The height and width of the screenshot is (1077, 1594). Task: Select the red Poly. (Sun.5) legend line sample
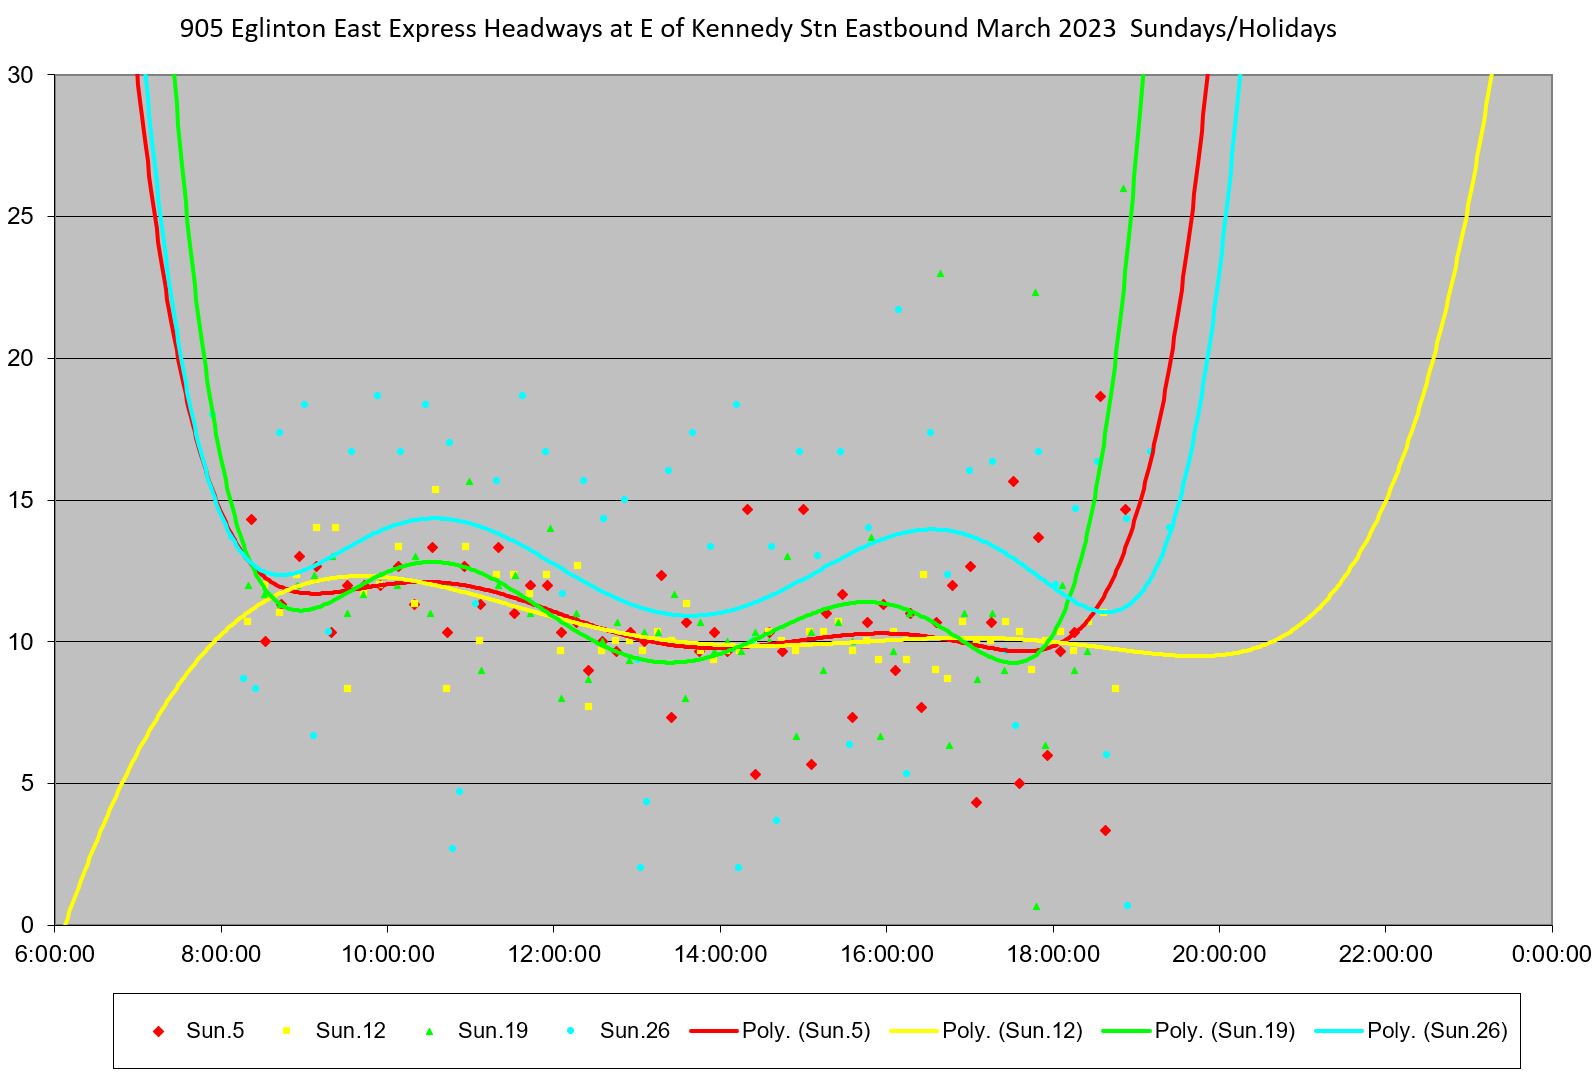point(714,1031)
